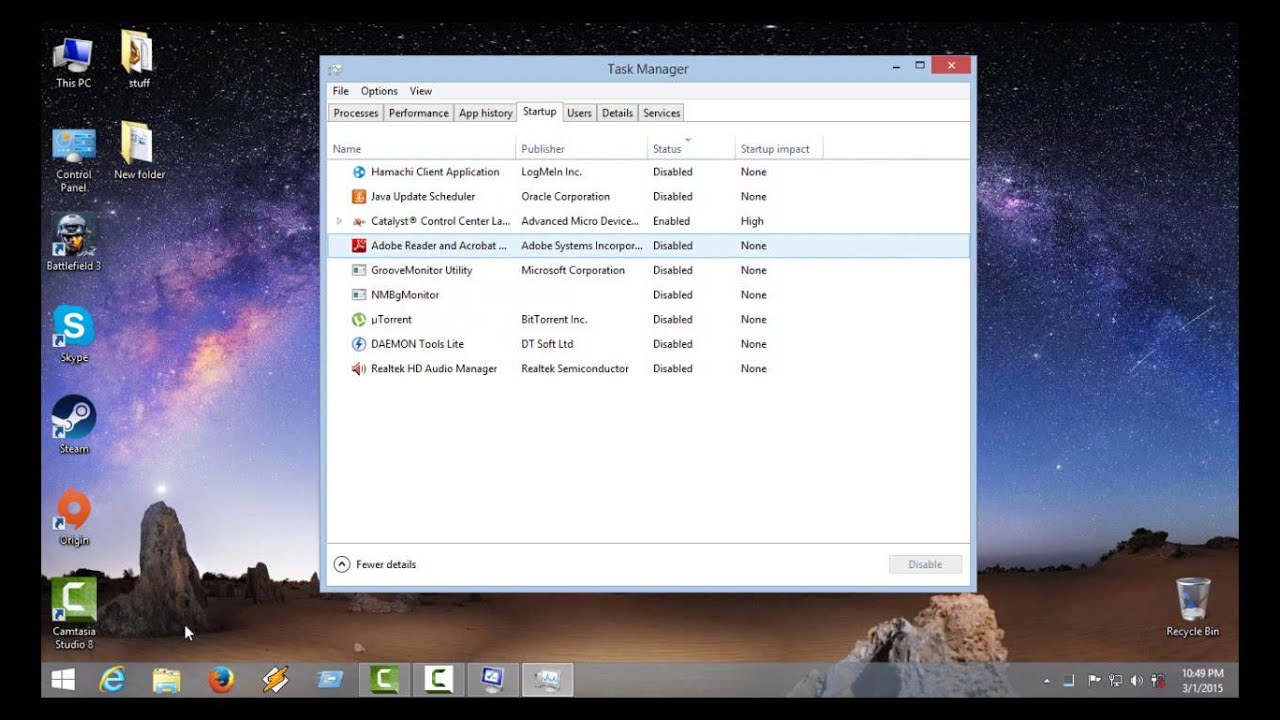The image size is (1280, 720).
Task: Expand the Catalyst Control Center entry
Action: pyautogui.click(x=339, y=221)
